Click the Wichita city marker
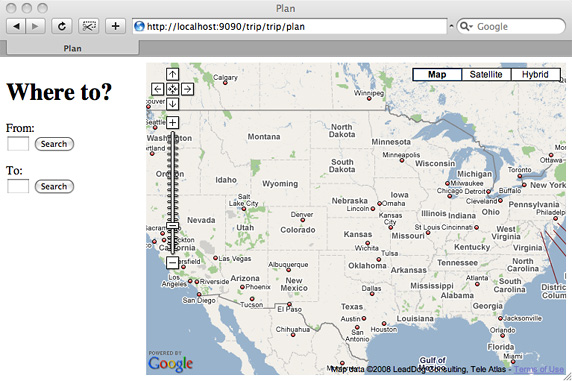 [367, 243]
